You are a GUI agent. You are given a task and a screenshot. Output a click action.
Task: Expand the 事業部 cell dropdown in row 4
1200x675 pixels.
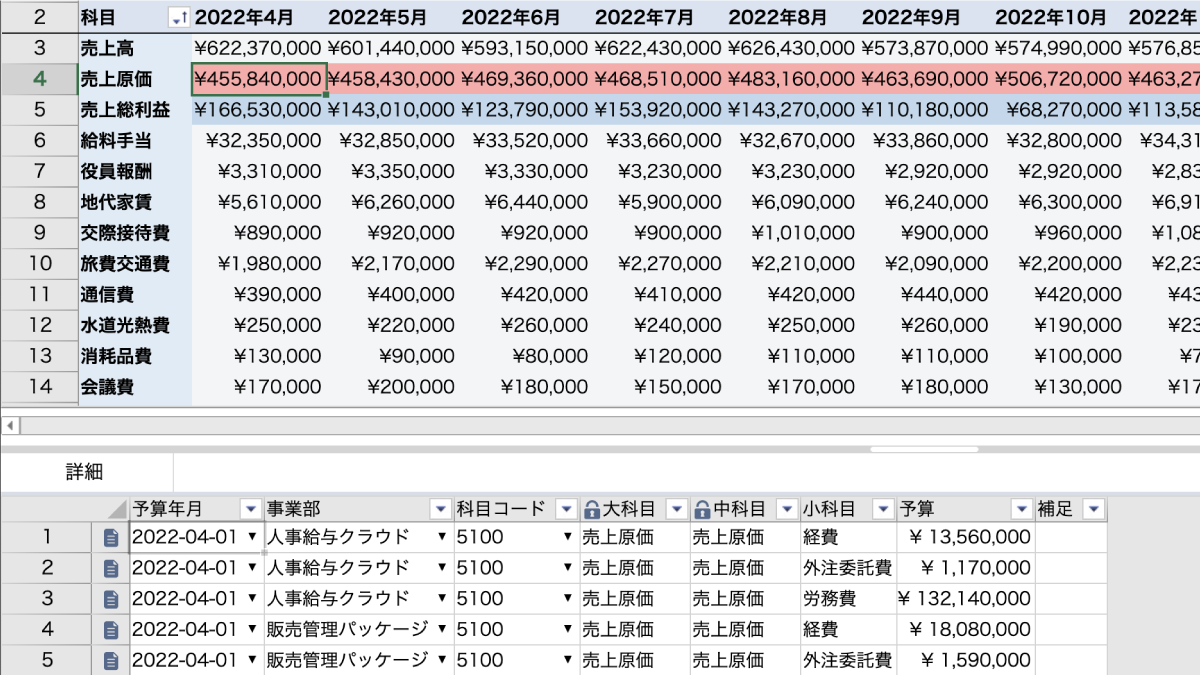point(441,630)
